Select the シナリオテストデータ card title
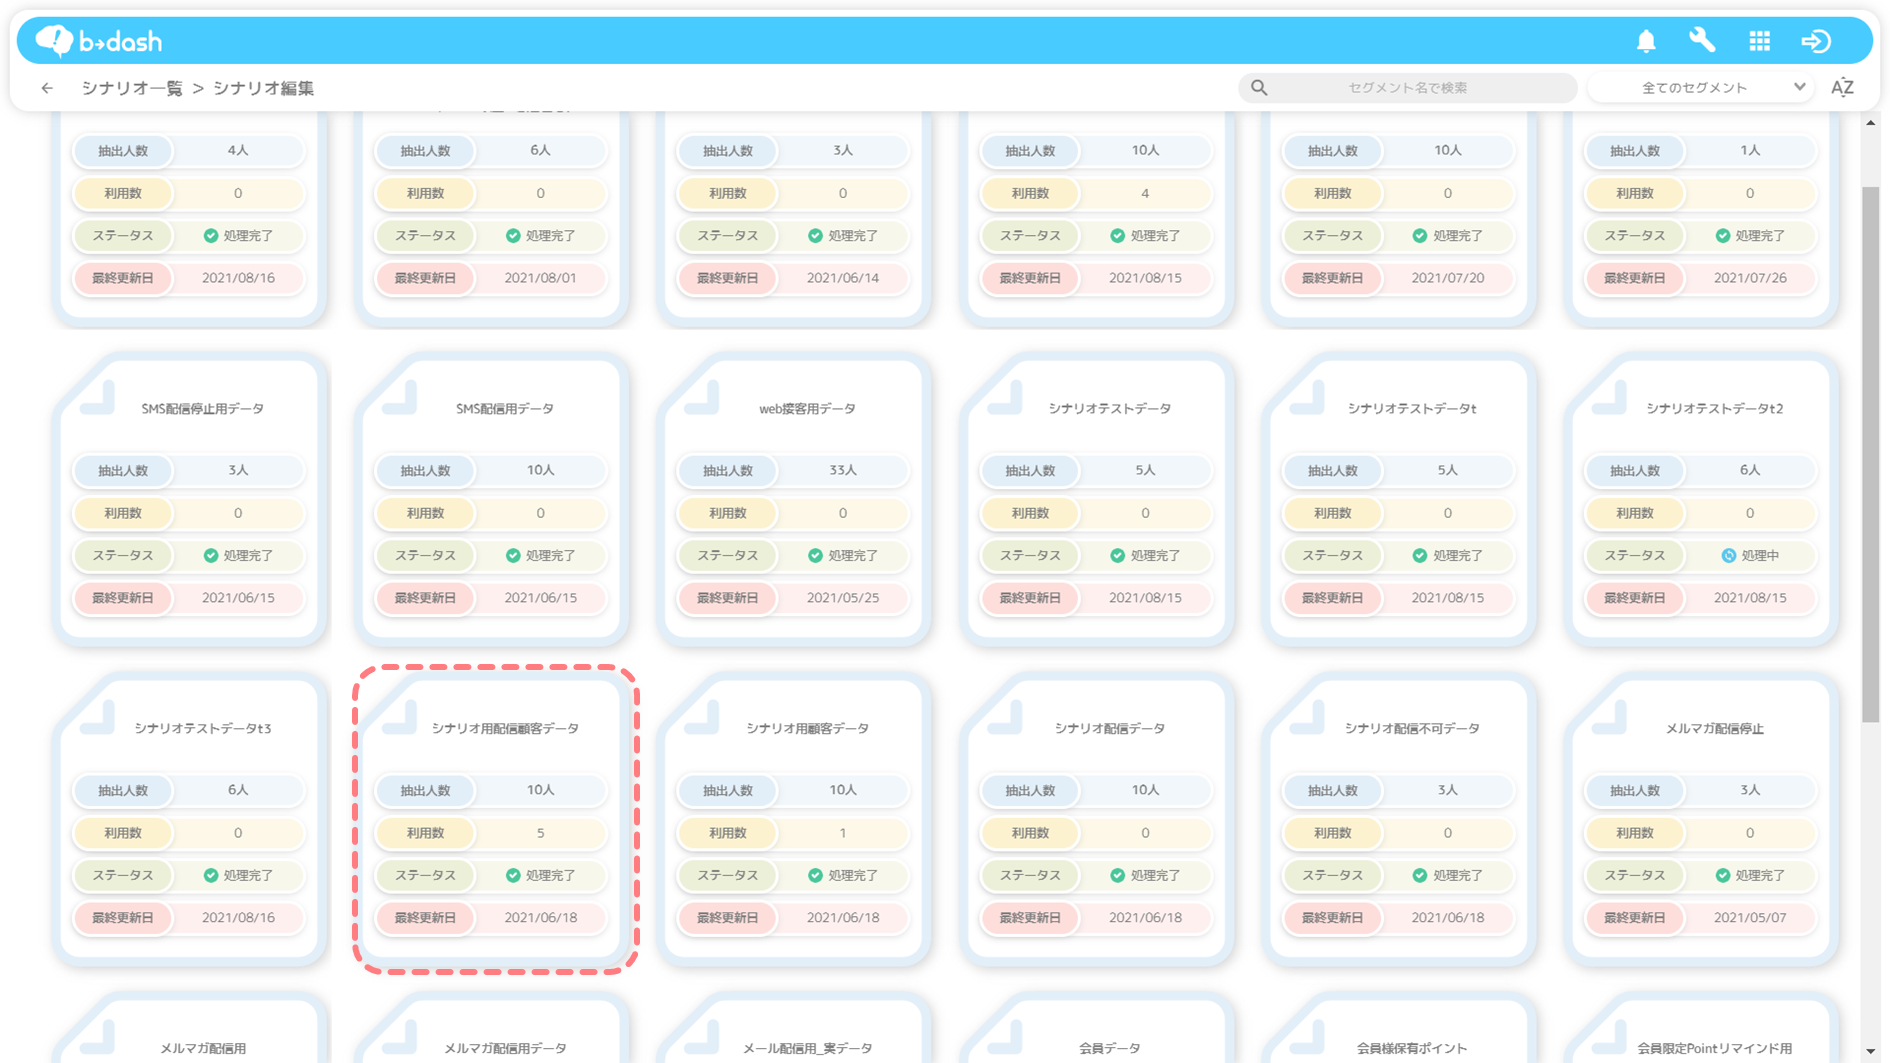 click(1110, 409)
